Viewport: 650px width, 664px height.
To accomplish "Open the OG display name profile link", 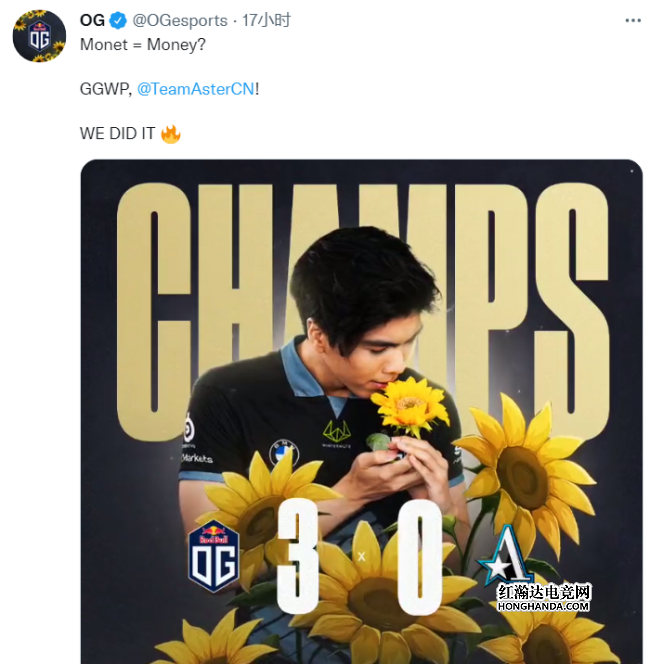I will point(92,21).
